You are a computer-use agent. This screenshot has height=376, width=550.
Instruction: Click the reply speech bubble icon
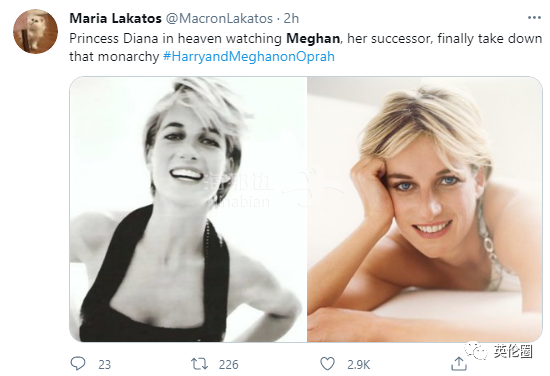[x=78, y=363]
